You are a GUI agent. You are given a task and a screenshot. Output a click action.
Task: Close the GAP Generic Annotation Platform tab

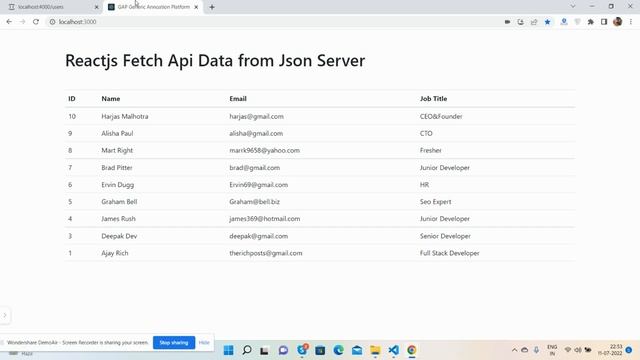click(x=196, y=7)
